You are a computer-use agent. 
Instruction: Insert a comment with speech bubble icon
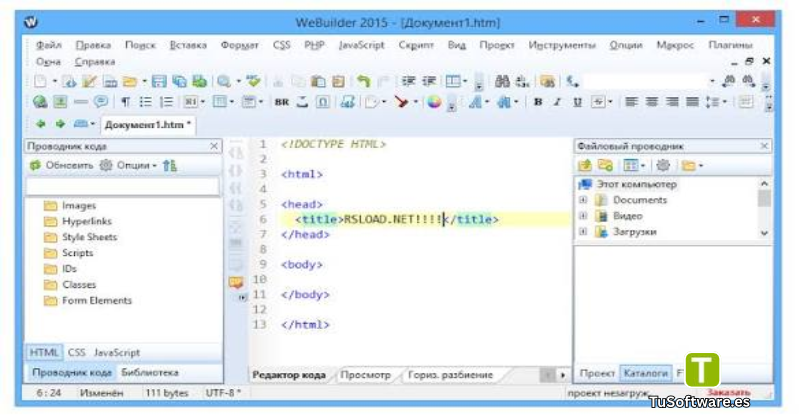[101, 102]
